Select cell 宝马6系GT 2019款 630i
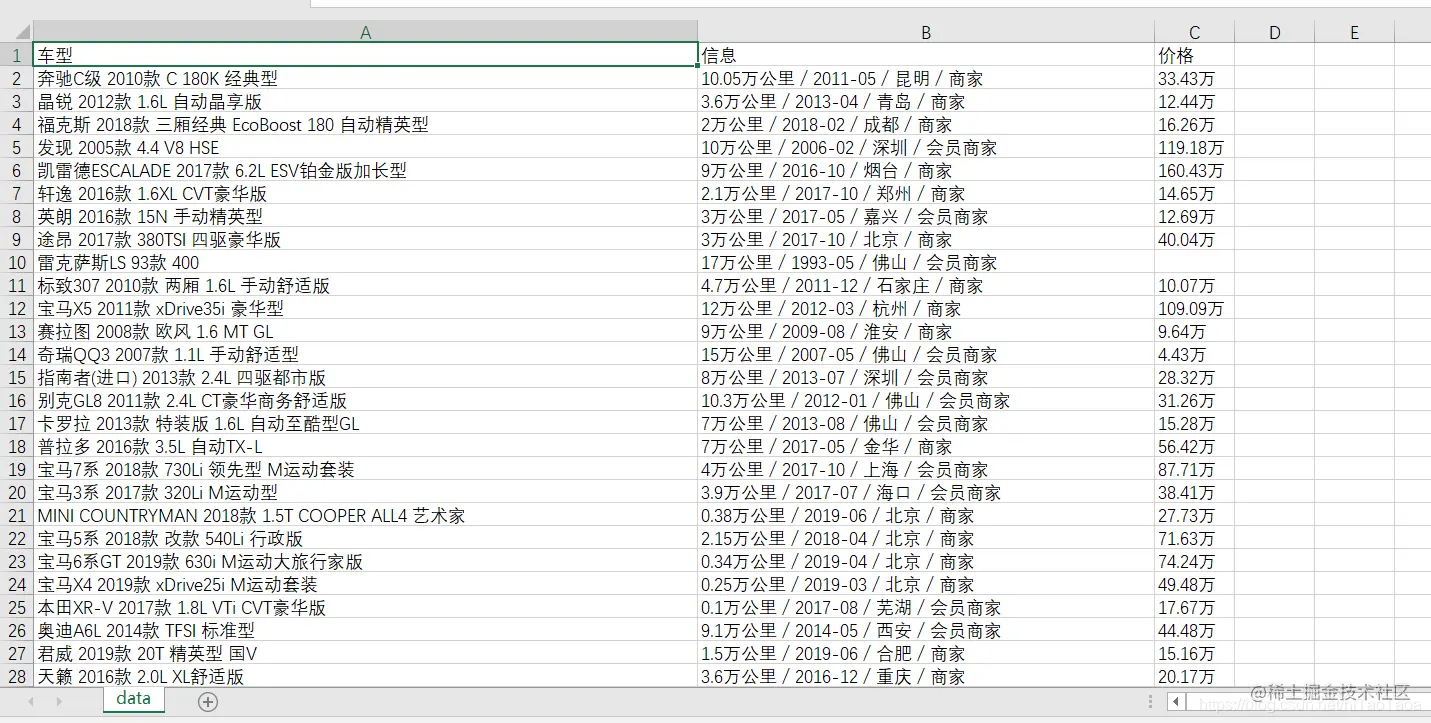Viewport: 1431px width, 723px height. point(366,561)
